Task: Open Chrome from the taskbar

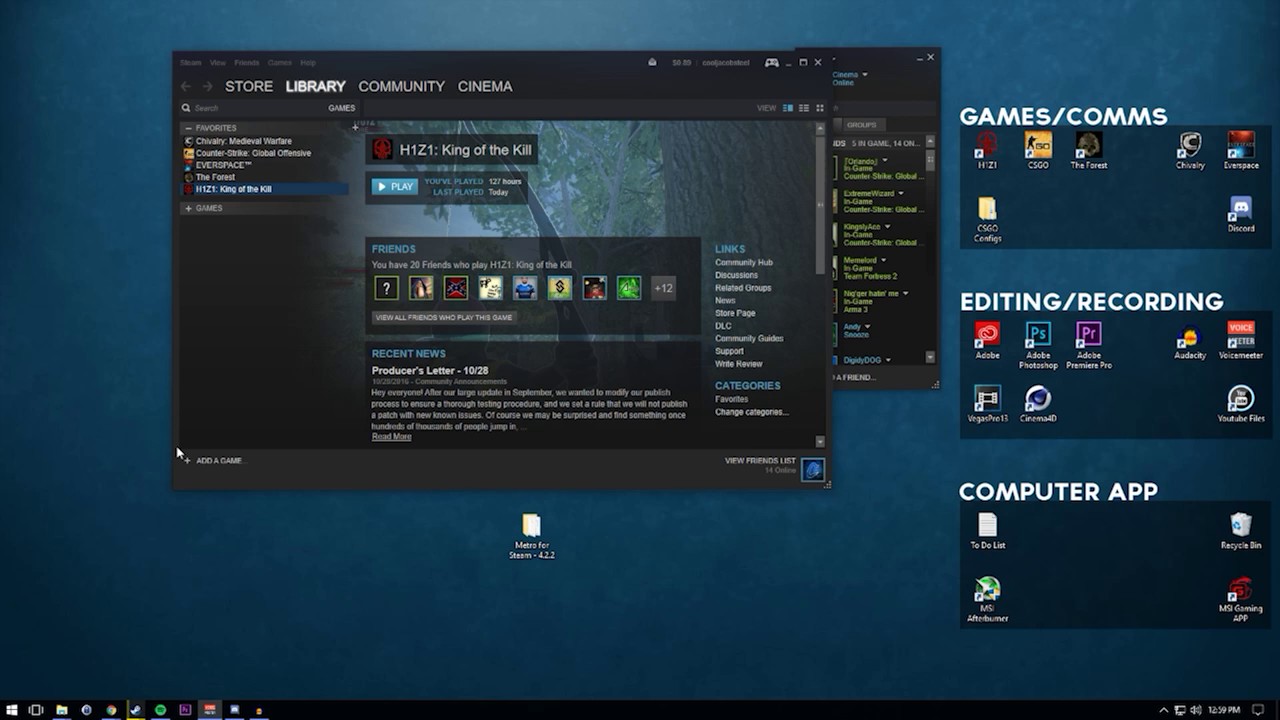Action: point(111,710)
